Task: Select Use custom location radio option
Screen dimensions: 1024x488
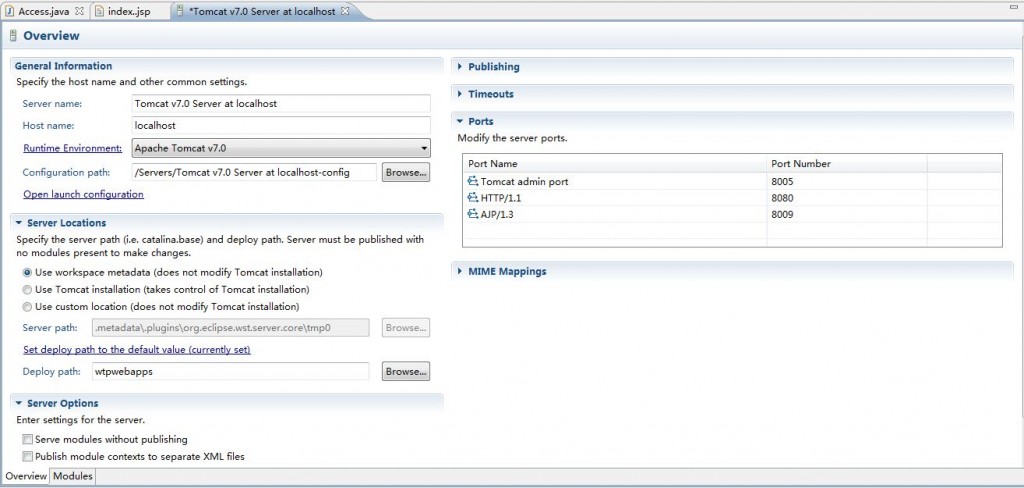Action: (x=27, y=306)
